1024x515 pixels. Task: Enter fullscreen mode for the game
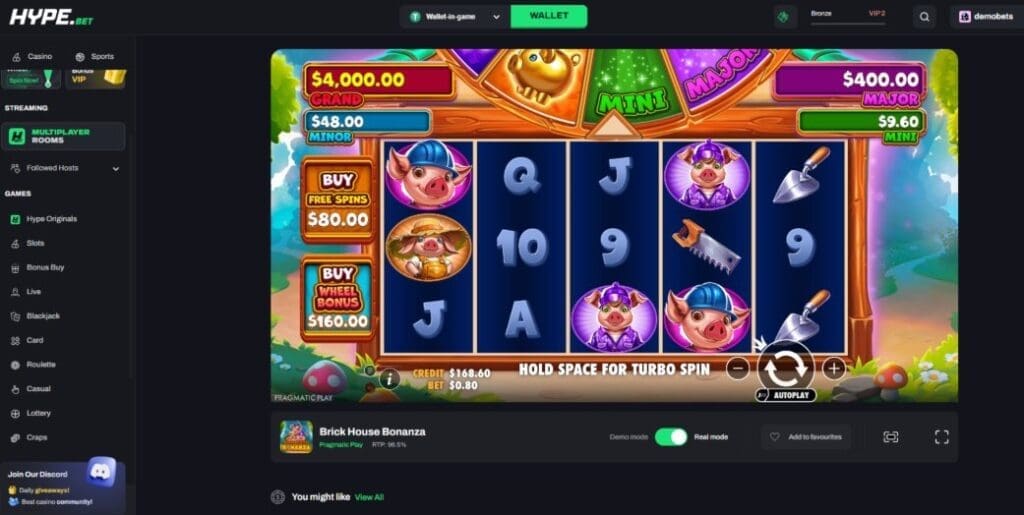941,437
